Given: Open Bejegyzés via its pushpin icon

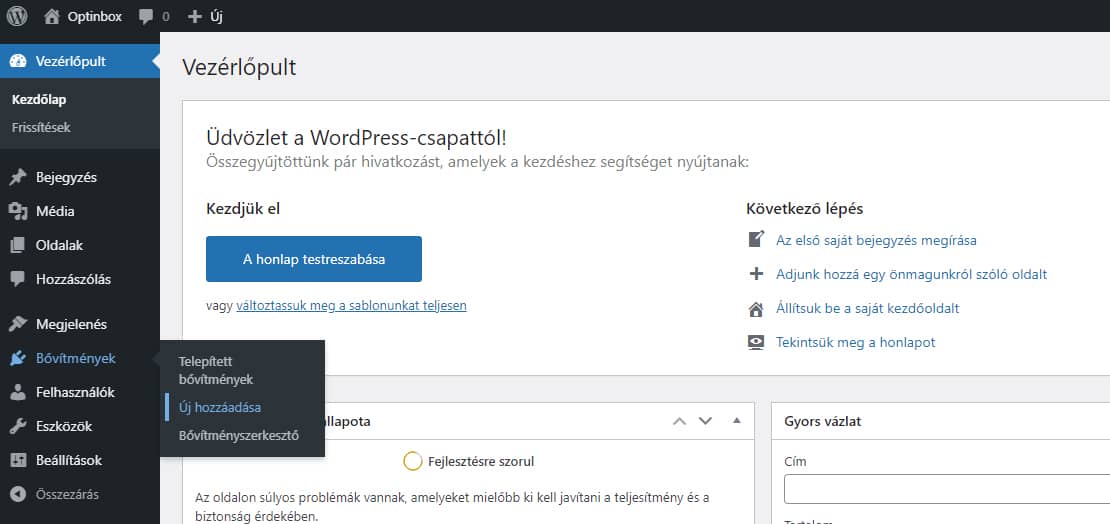Looking at the screenshot, I should coord(18,178).
